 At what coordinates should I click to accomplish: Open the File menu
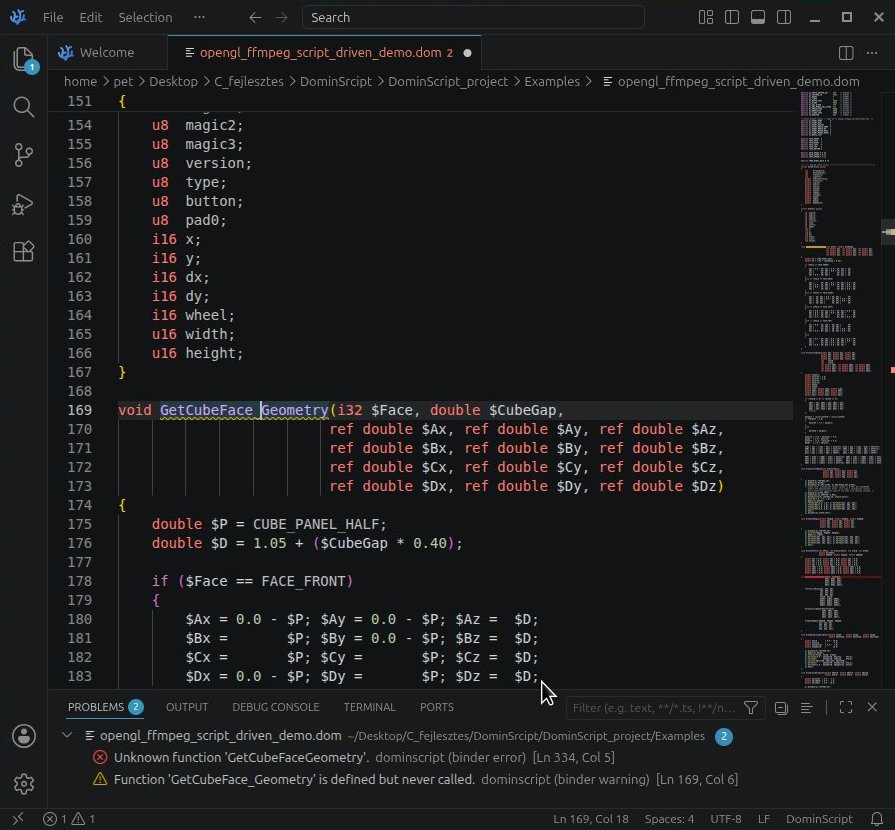[x=53, y=18]
